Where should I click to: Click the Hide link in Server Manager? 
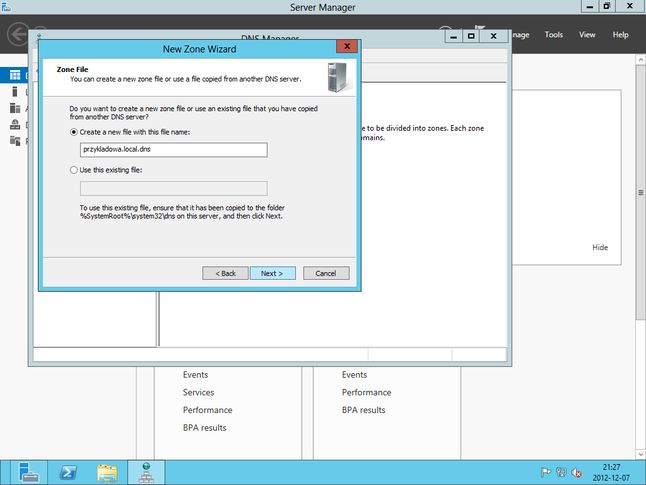[600, 247]
